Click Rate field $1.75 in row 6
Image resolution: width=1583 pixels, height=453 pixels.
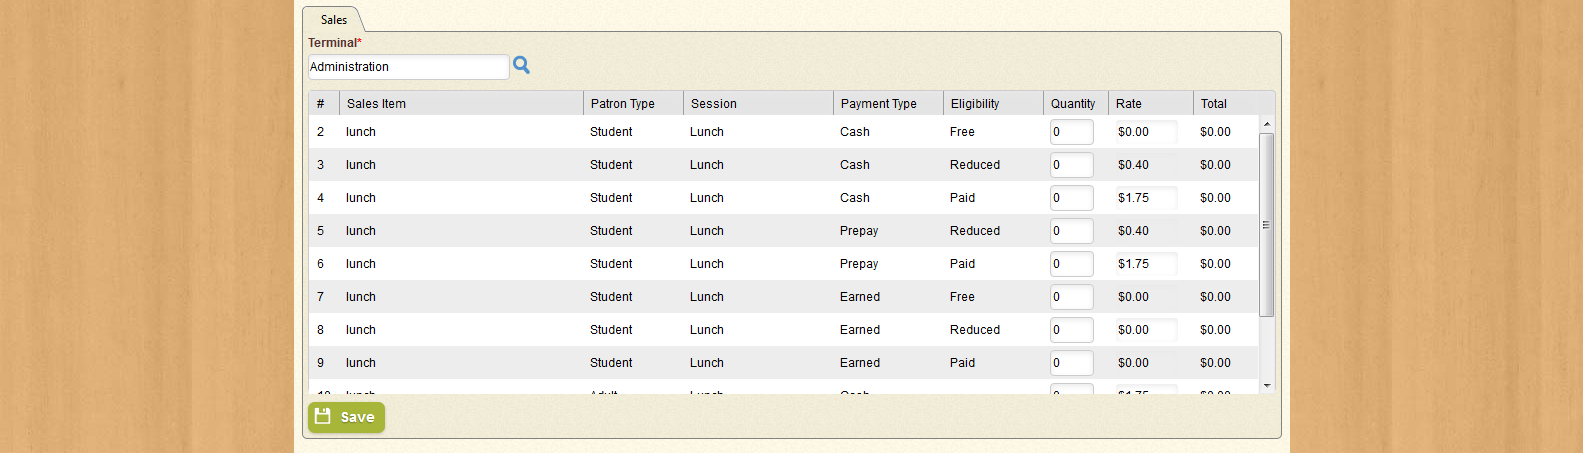click(1146, 264)
